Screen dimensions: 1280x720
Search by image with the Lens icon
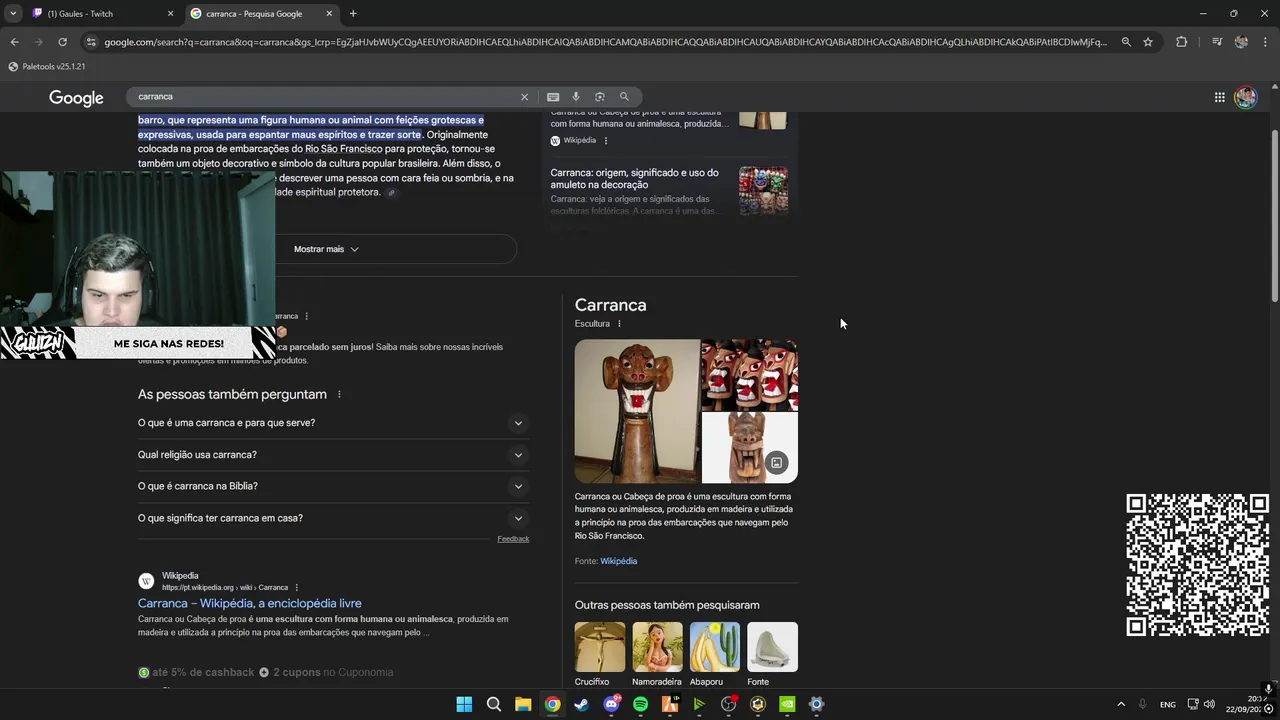point(600,97)
